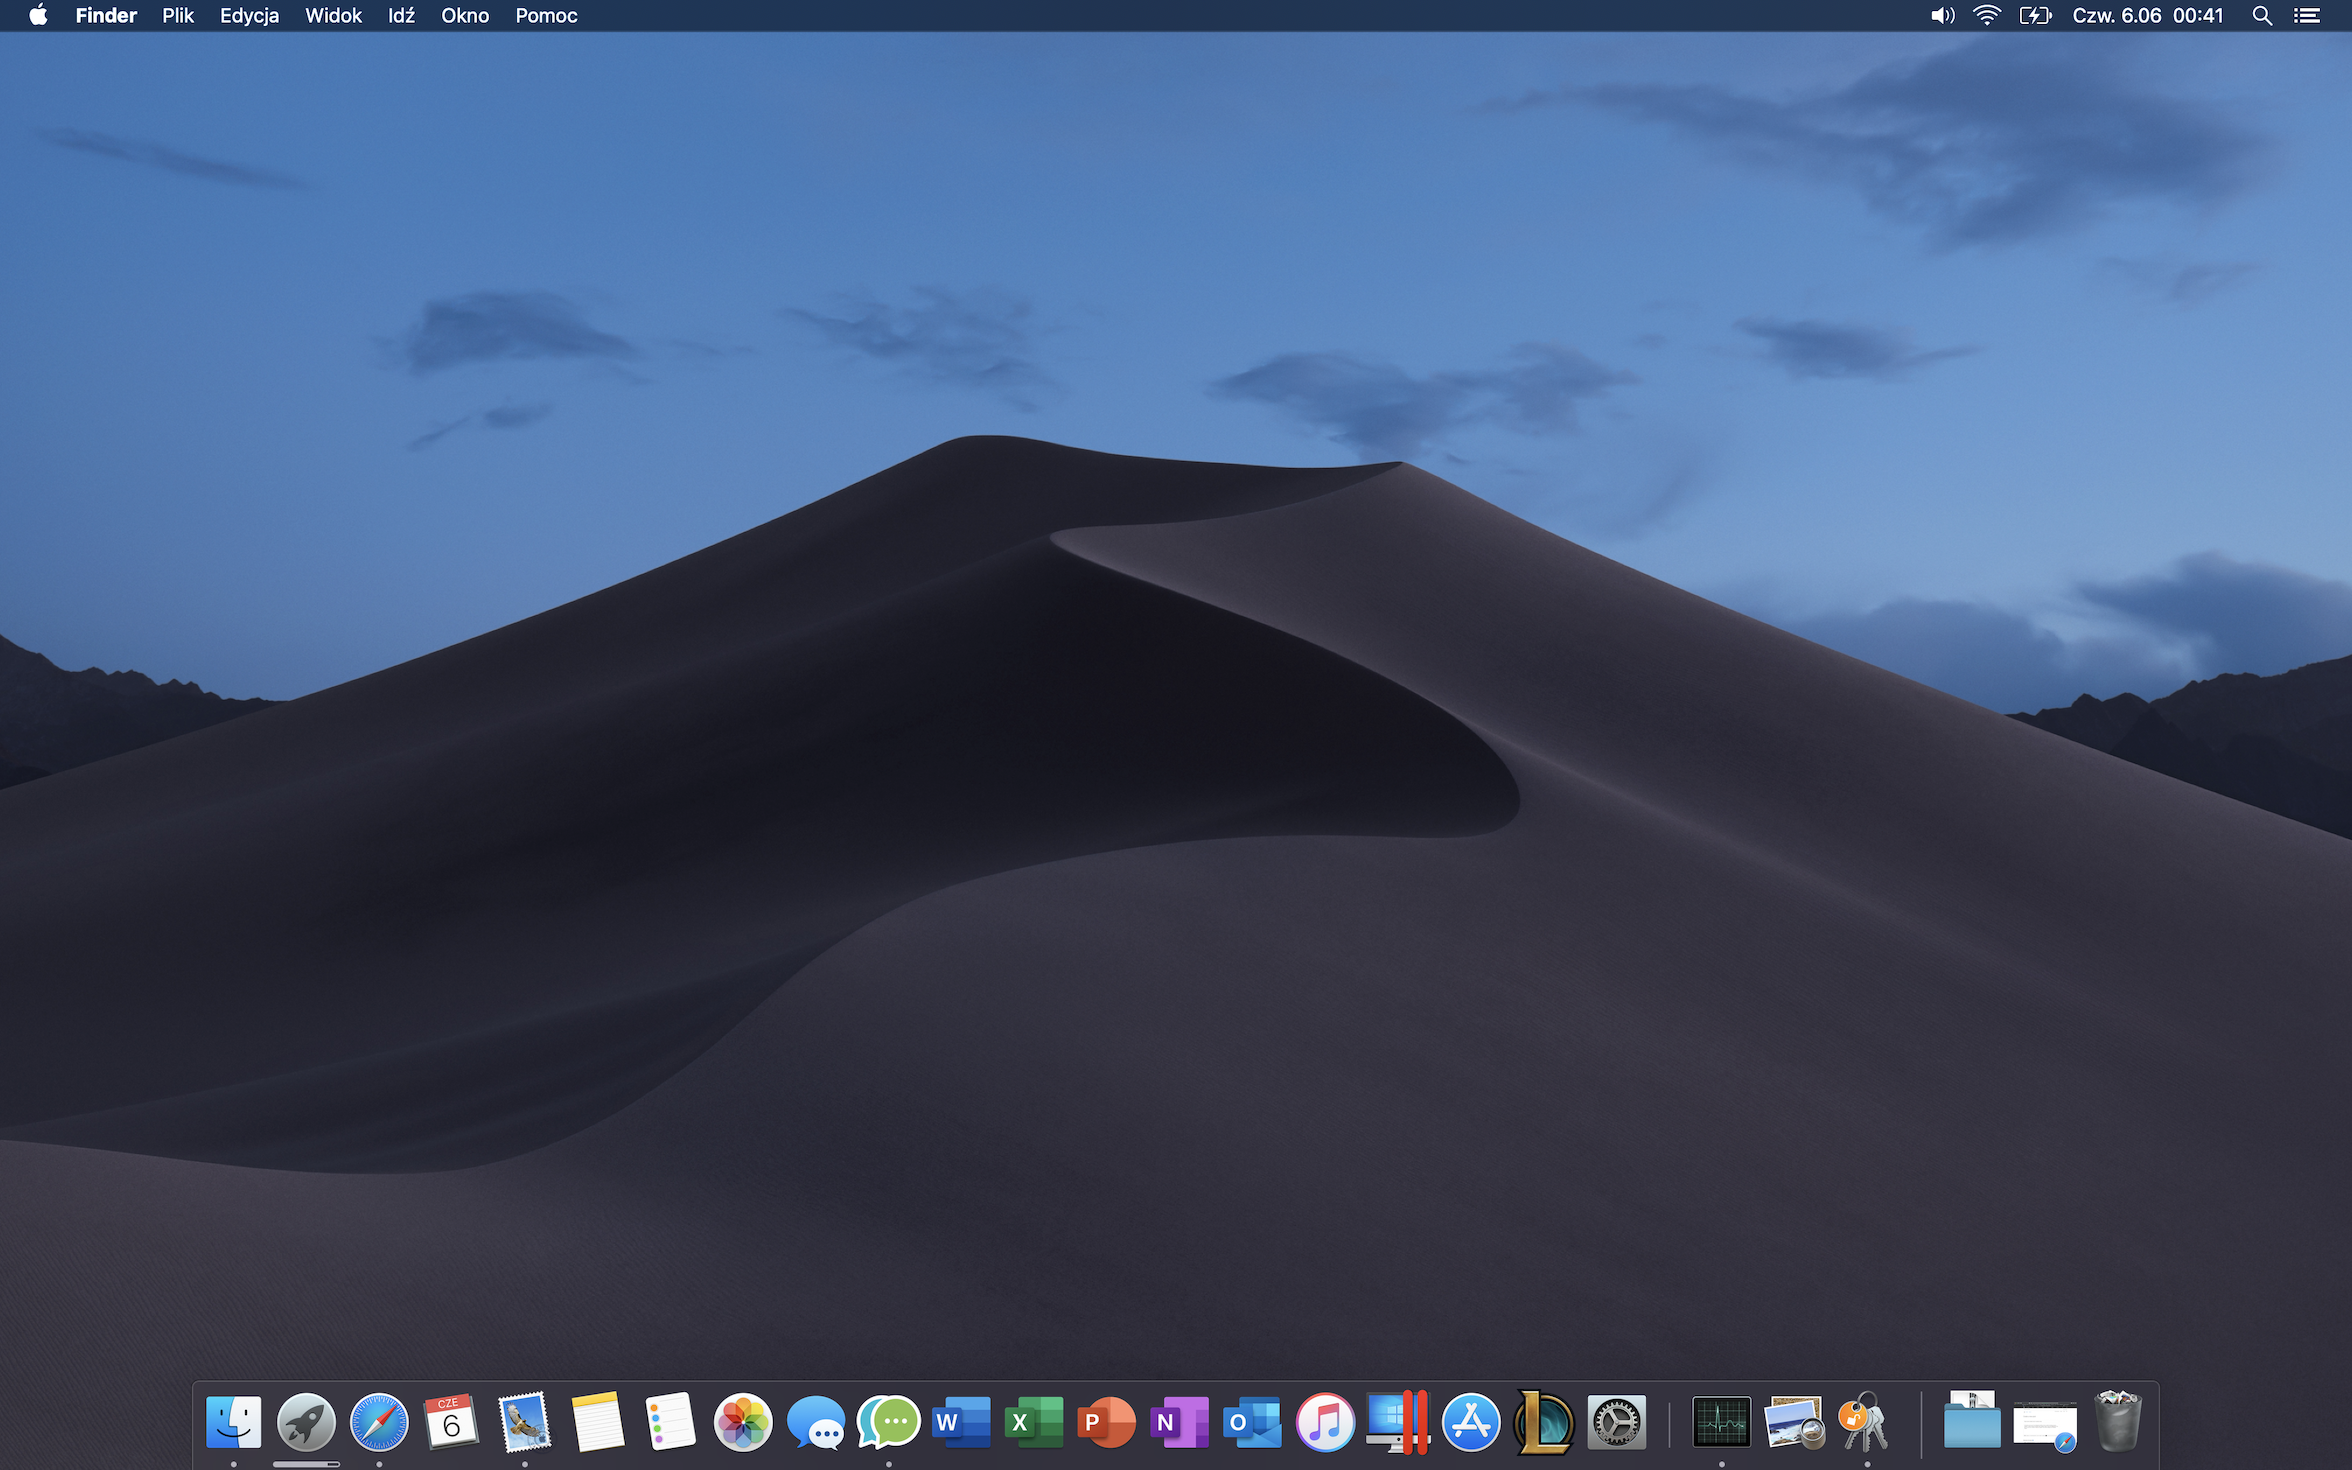The image size is (2352, 1470).
Task: Open the Photos app icon
Action: (x=743, y=1421)
